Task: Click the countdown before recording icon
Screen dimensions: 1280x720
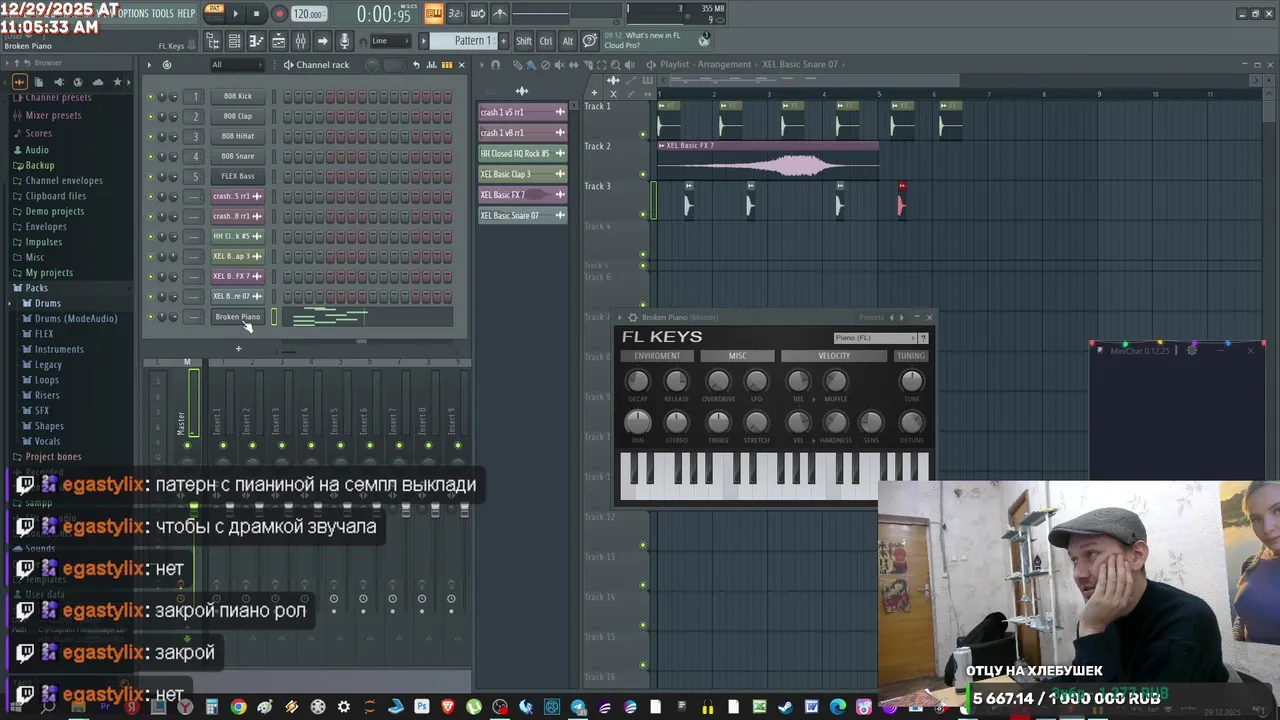Action: [456, 14]
